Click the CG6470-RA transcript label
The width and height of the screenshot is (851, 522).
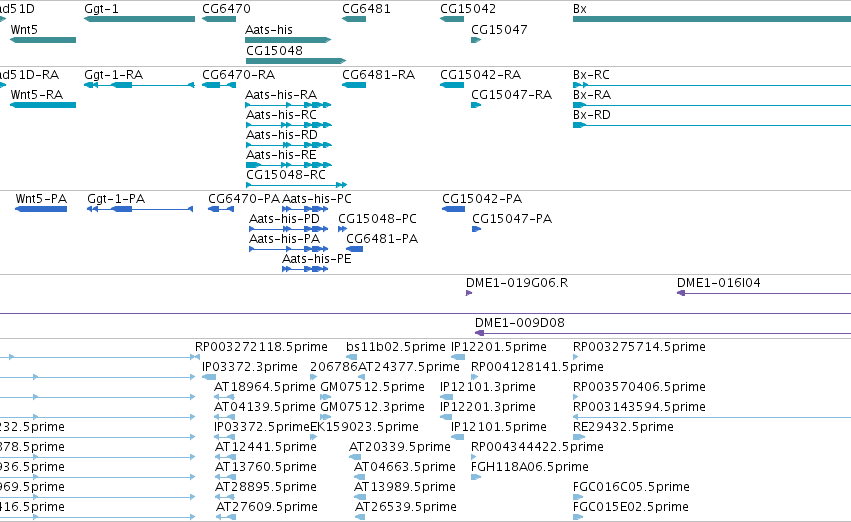(238, 75)
